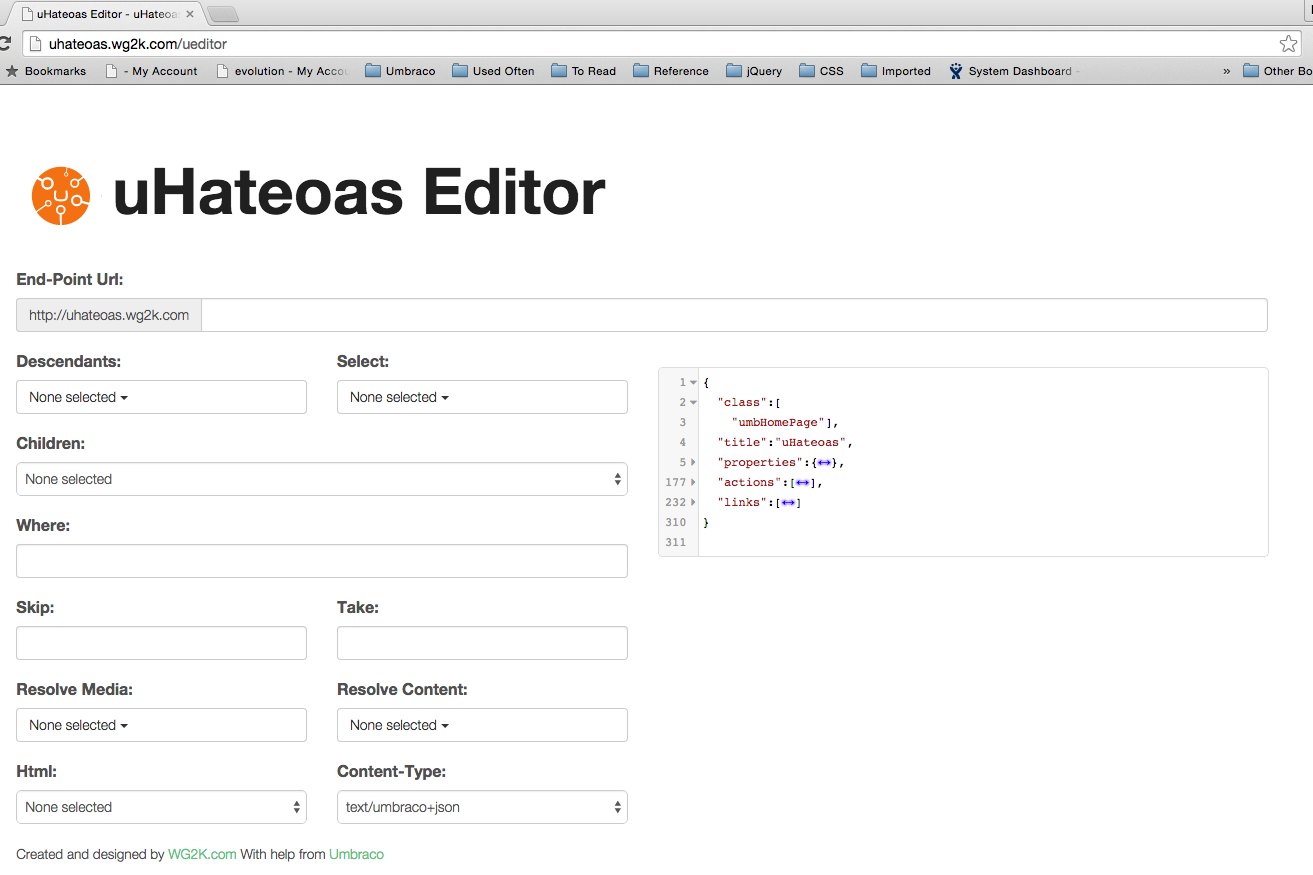1313x875 pixels.
Task: Click the http://uhateoas.wg2k.com prefix label
Action: (109, 315)
